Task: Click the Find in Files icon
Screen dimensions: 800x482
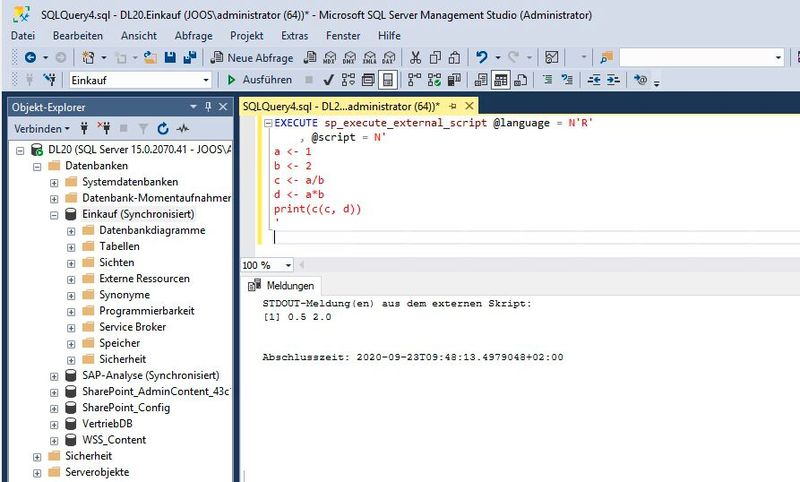Action: click(x=607, y=57)
